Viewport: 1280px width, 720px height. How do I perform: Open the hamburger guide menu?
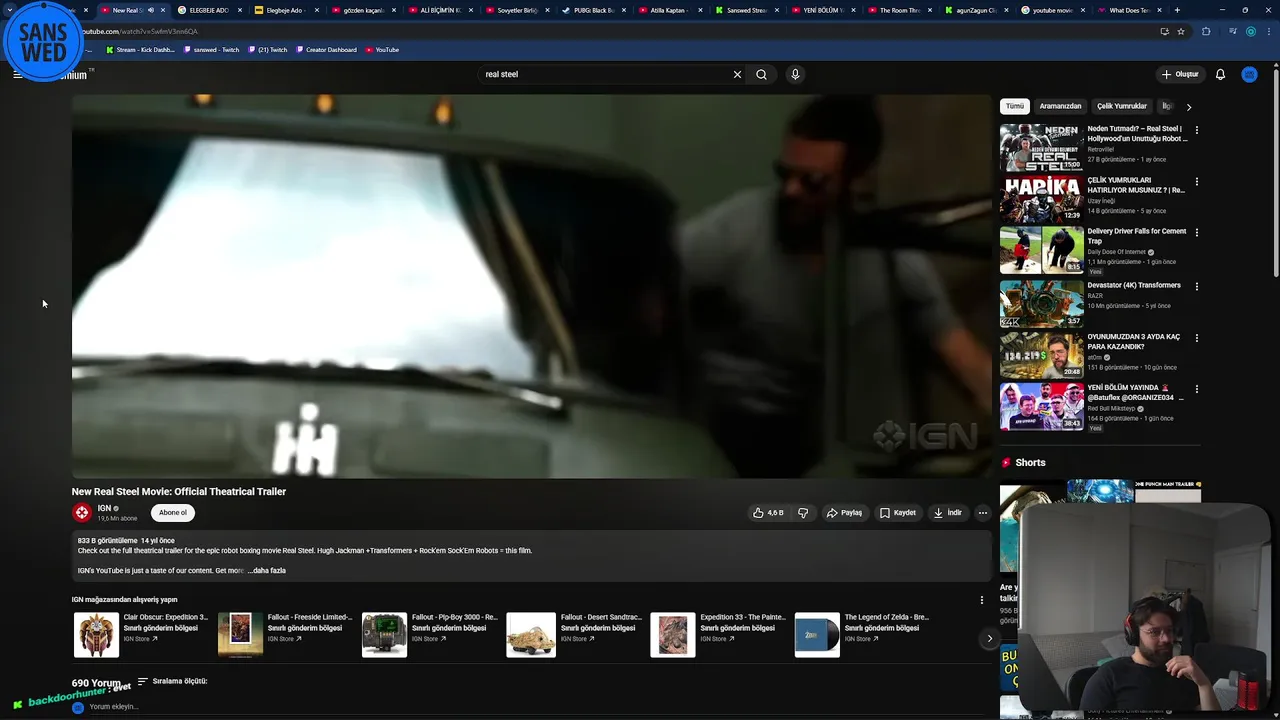coord(17,74)
